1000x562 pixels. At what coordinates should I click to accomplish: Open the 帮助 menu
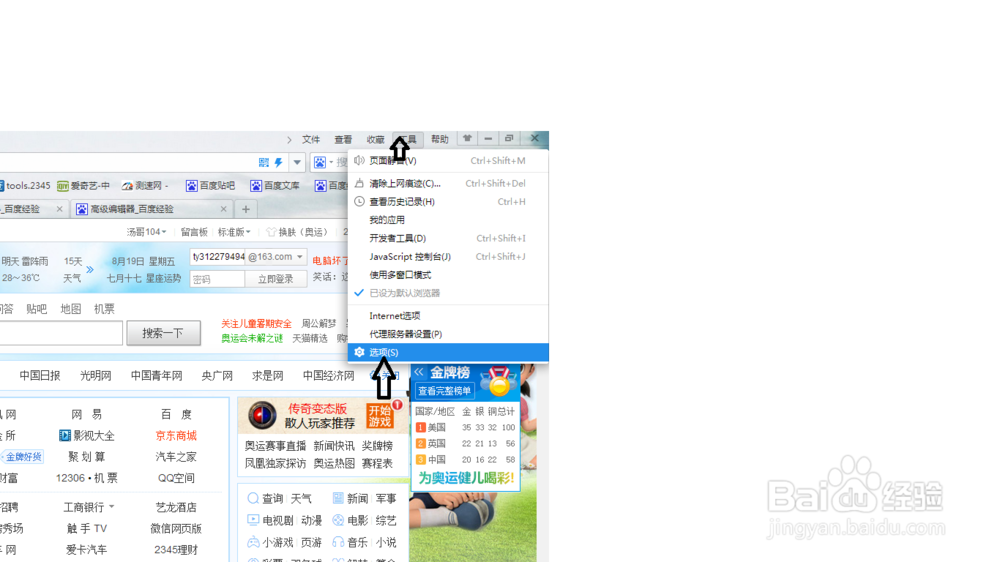(x=439, y=139)
